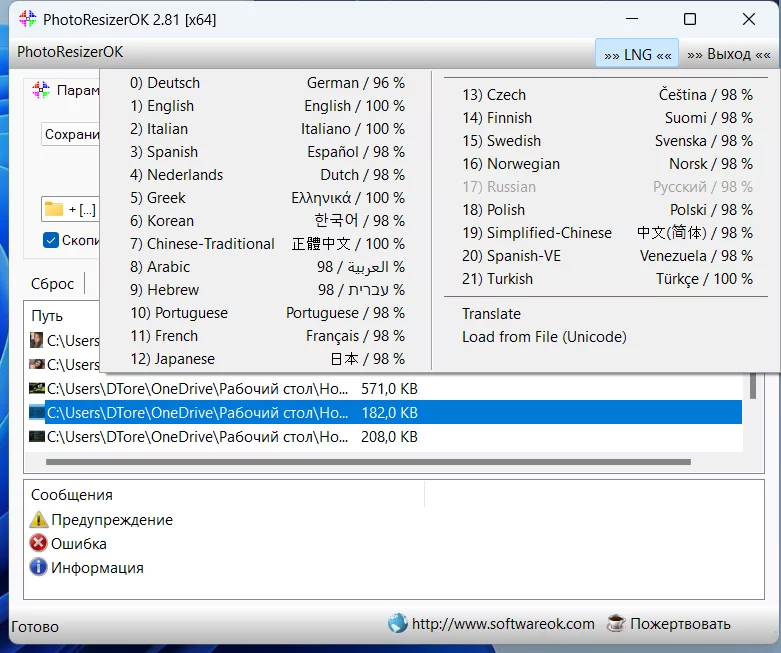Click thumbnail icon of the 208,0 KB file
Viewport: 781px width, 653px height.
[37, 436]
